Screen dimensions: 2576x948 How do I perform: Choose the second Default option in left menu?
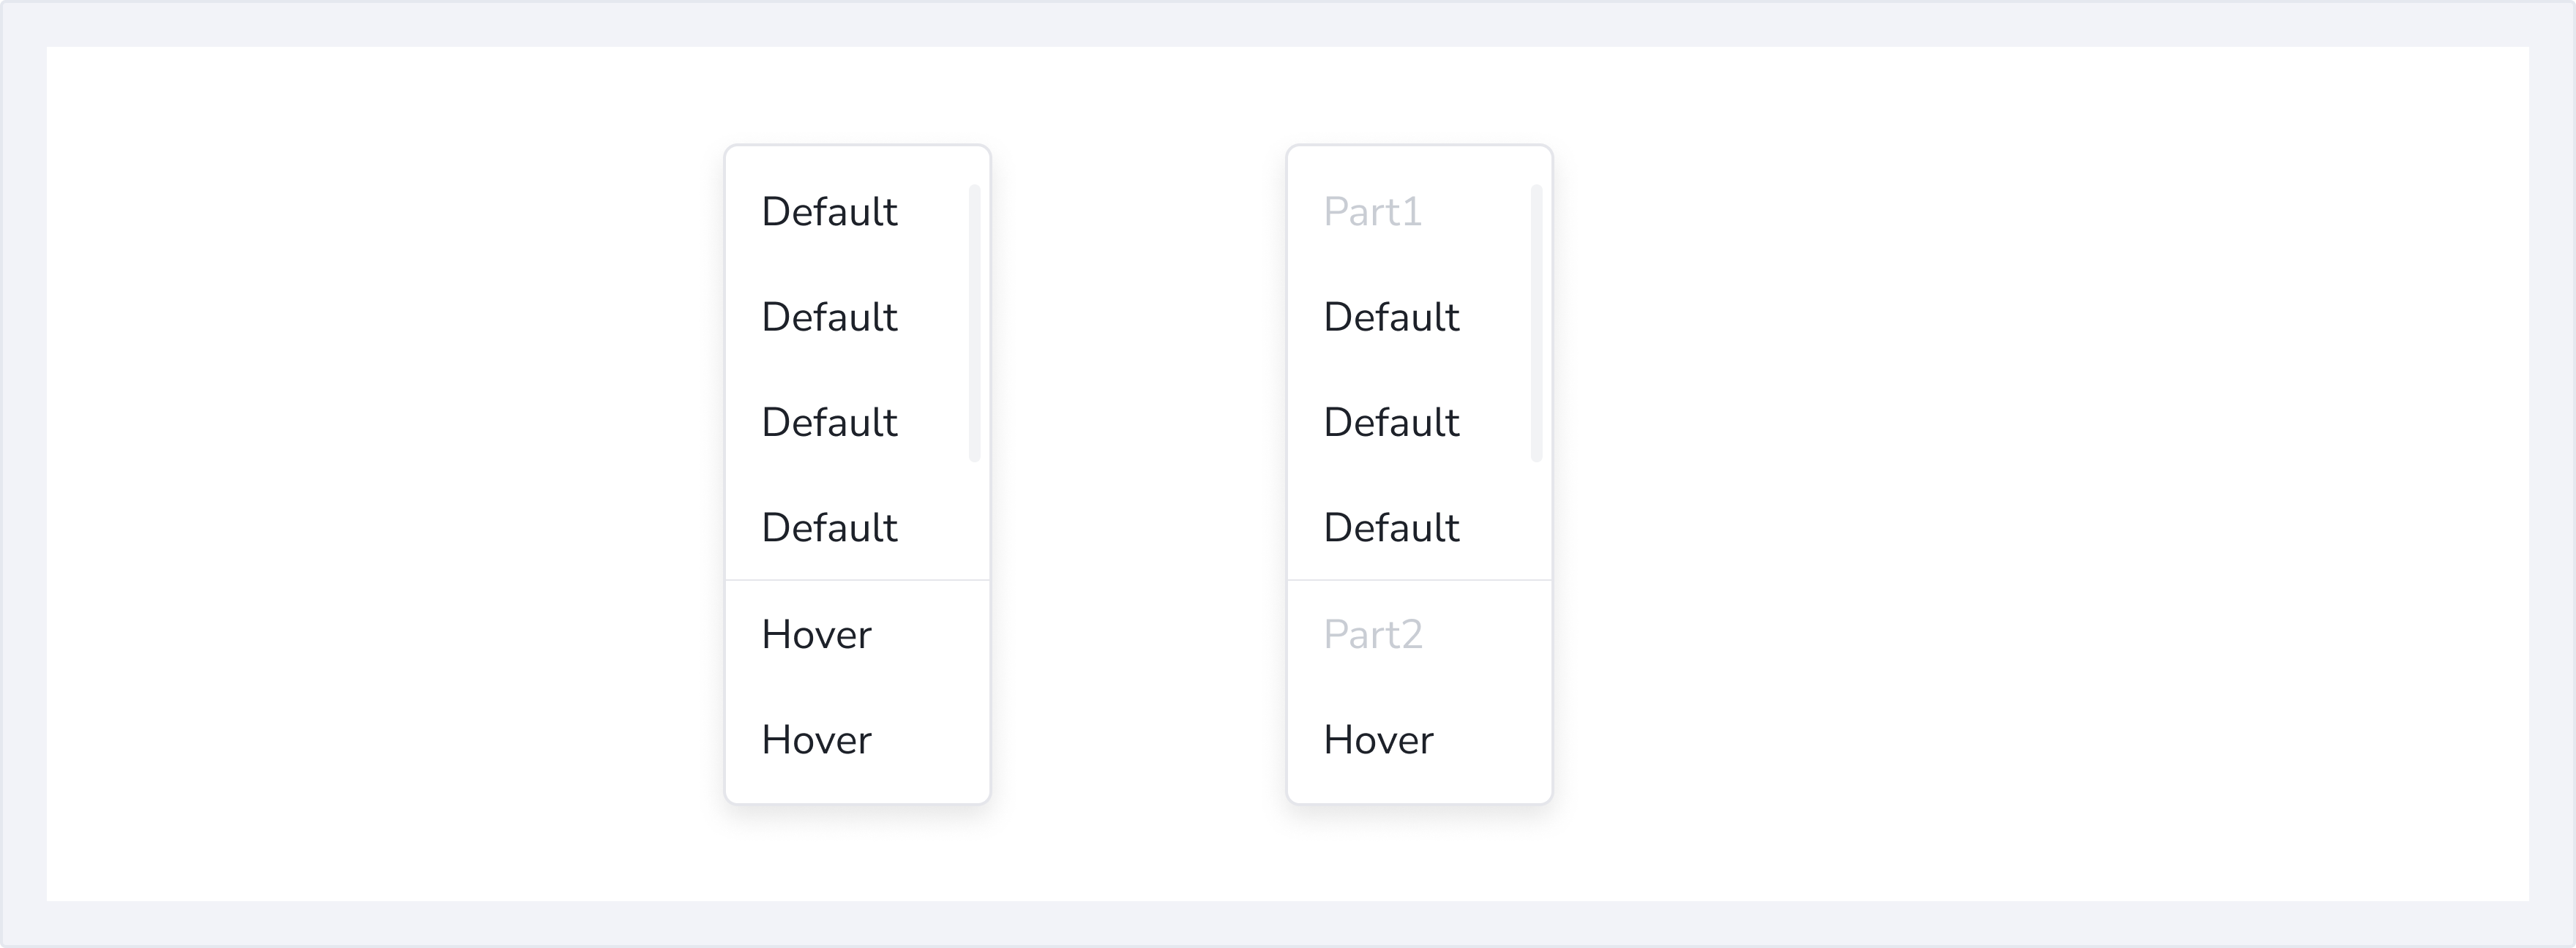coord(829,317)
